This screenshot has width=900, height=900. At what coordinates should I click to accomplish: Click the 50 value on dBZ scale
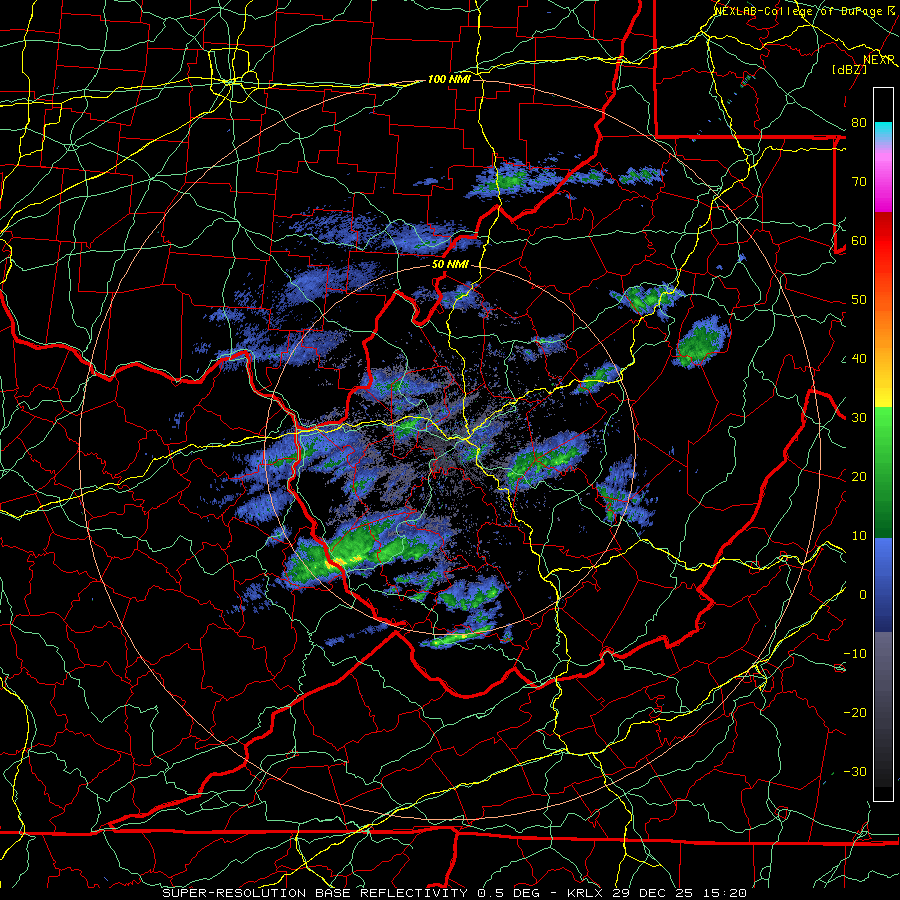point(859,300)
